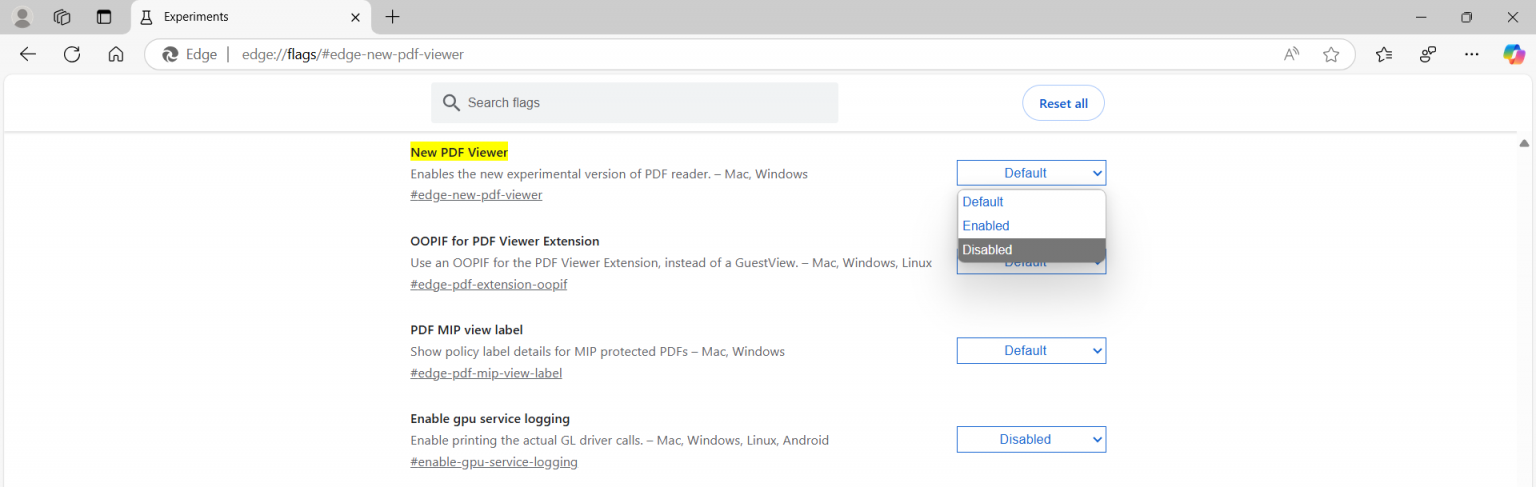Viewport: 1536px width, 487px height.
Task: Open Settings and more ellipsis menu
Action: click(1472, 54)
